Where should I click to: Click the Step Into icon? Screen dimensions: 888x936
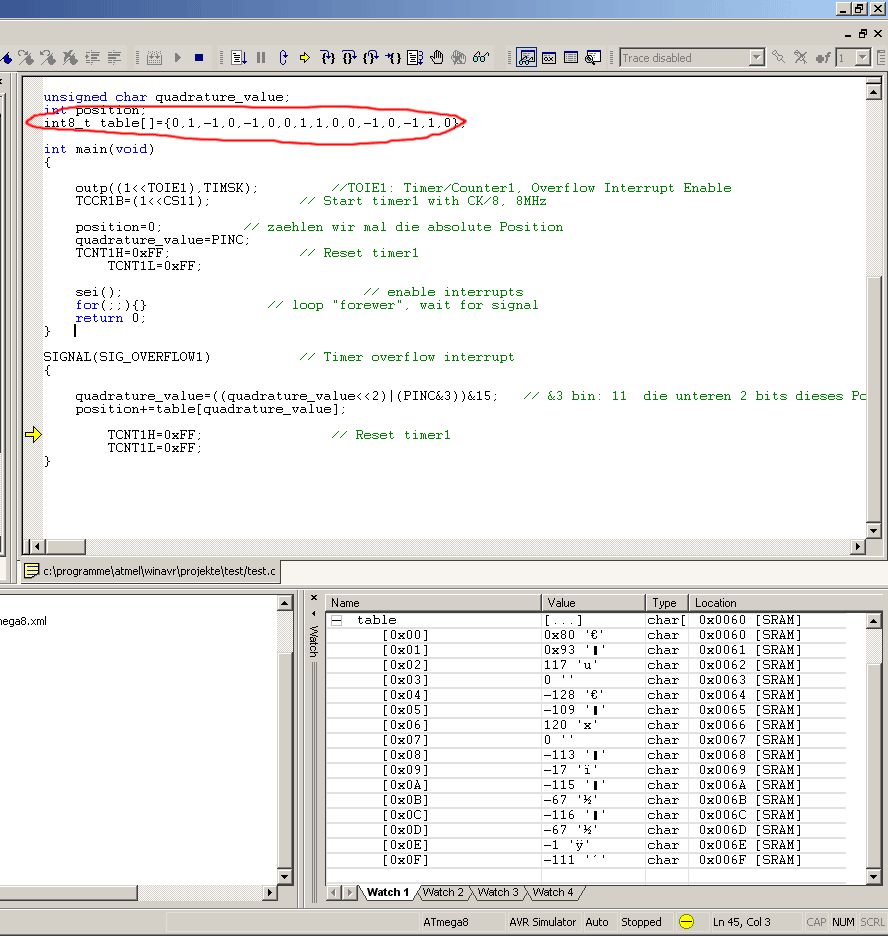[327, 58]
